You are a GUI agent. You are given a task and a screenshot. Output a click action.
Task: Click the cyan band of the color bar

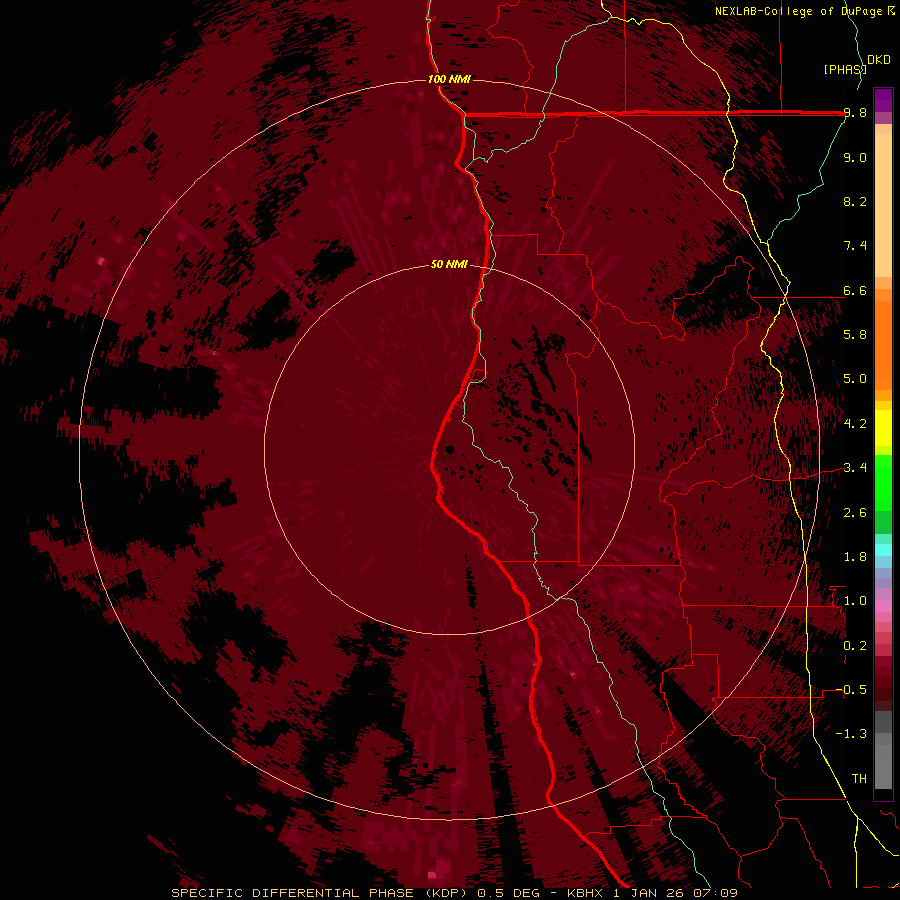coord(883,549)
